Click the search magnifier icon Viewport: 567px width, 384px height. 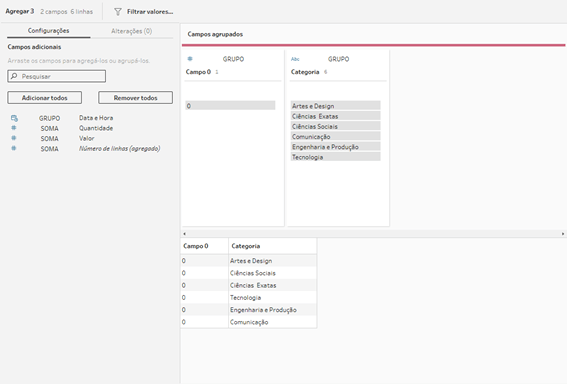pyautogui.click(x=14, y=76)
